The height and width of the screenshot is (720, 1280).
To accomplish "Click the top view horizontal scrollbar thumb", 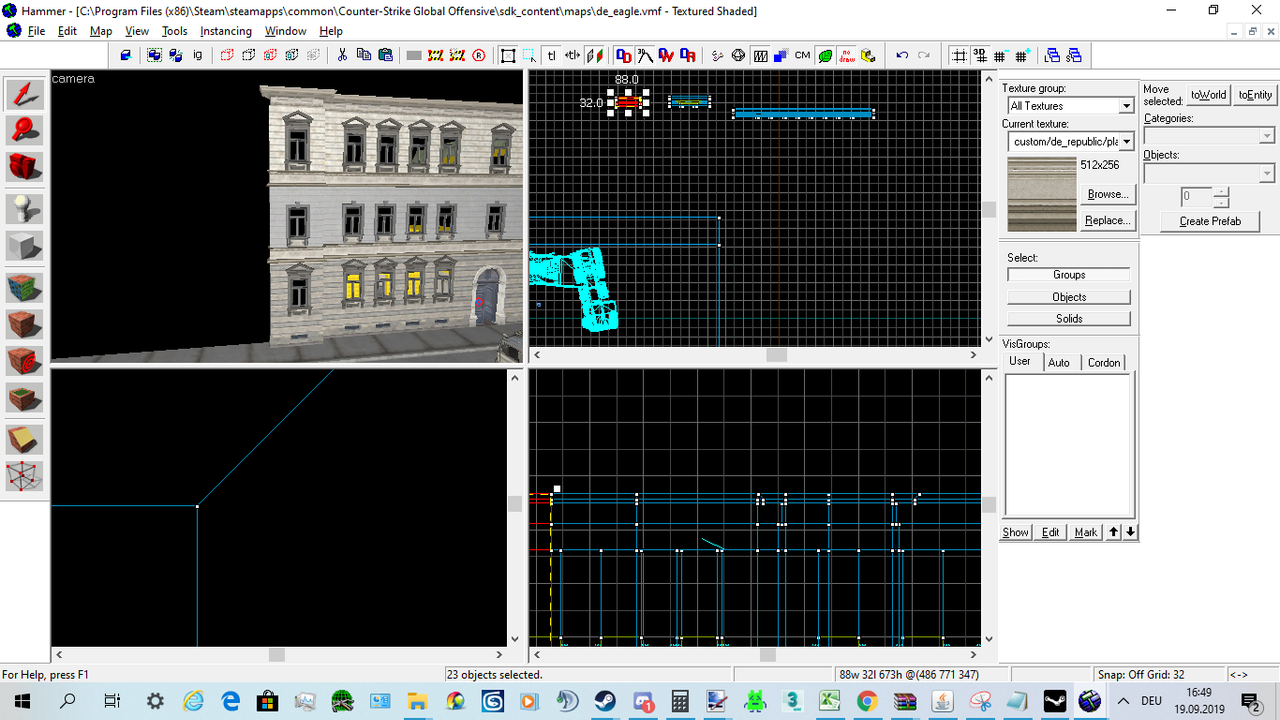I will [777, 355].
